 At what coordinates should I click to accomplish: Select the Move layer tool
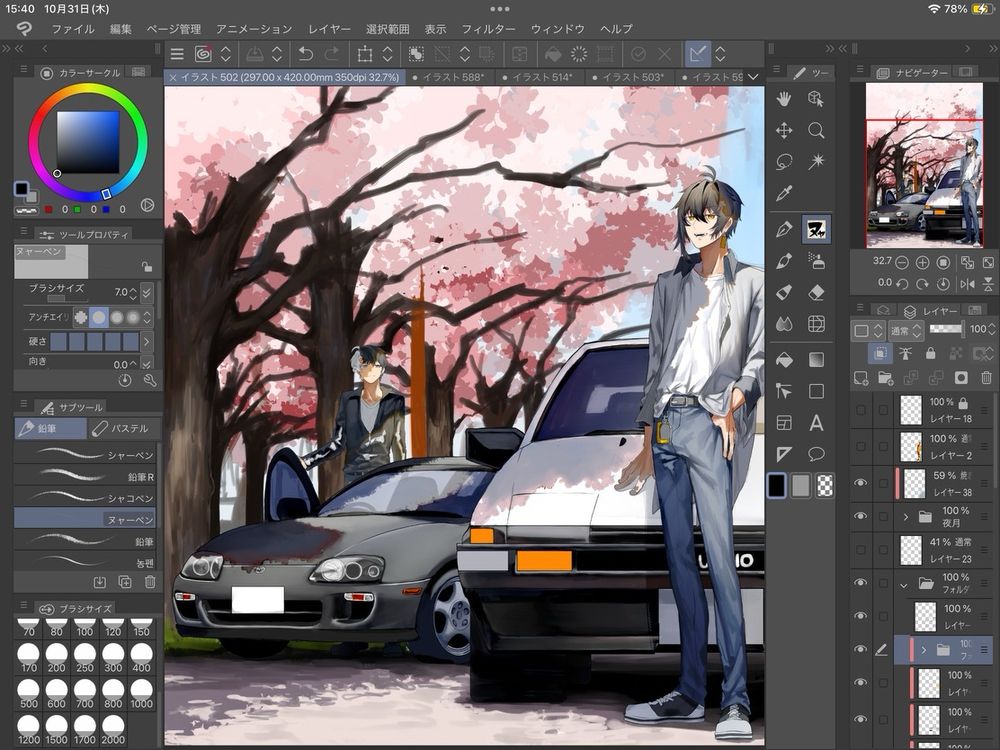point(784,131)
